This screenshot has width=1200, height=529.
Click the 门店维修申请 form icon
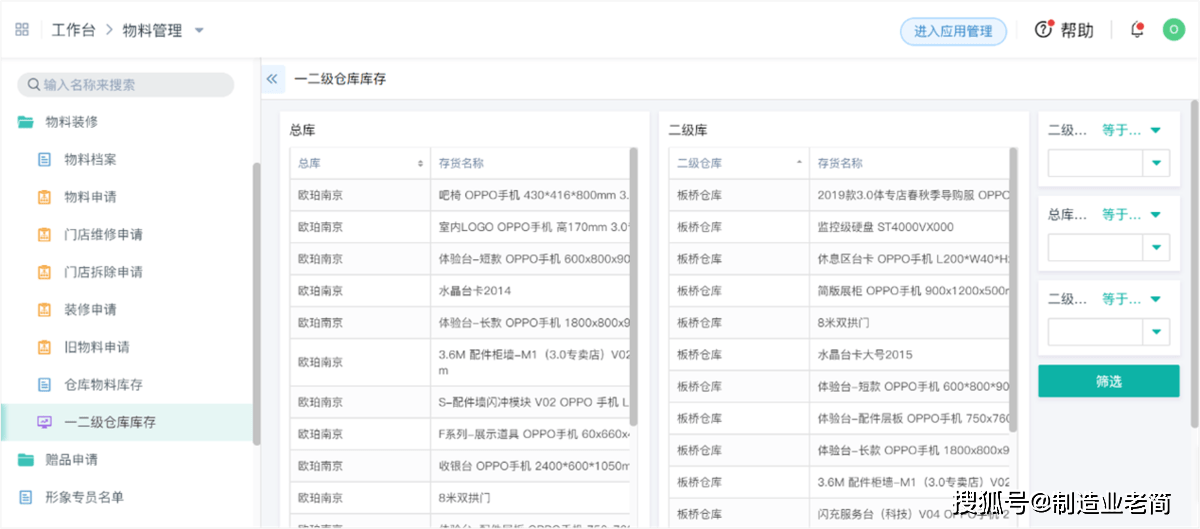44,235
